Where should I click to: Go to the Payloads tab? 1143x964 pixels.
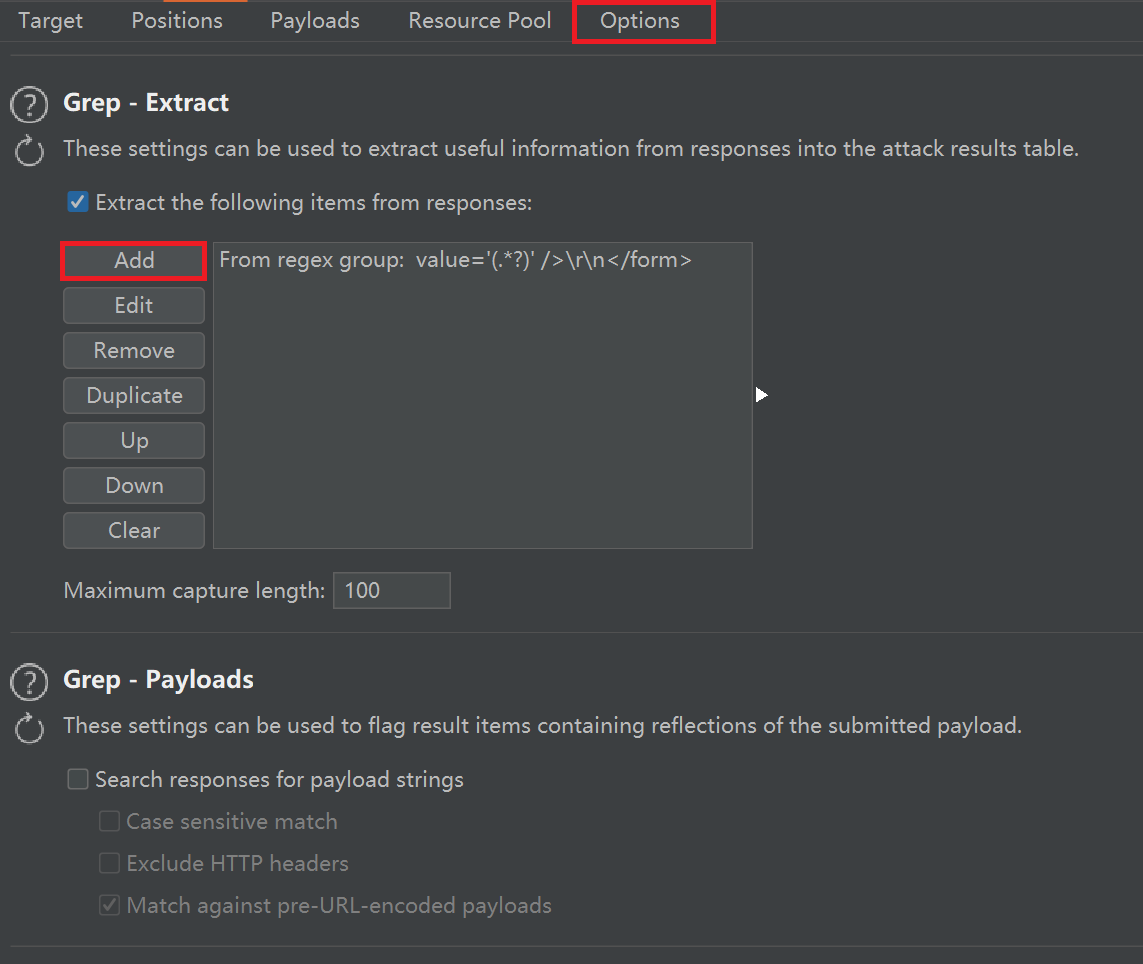coord(315,21)
